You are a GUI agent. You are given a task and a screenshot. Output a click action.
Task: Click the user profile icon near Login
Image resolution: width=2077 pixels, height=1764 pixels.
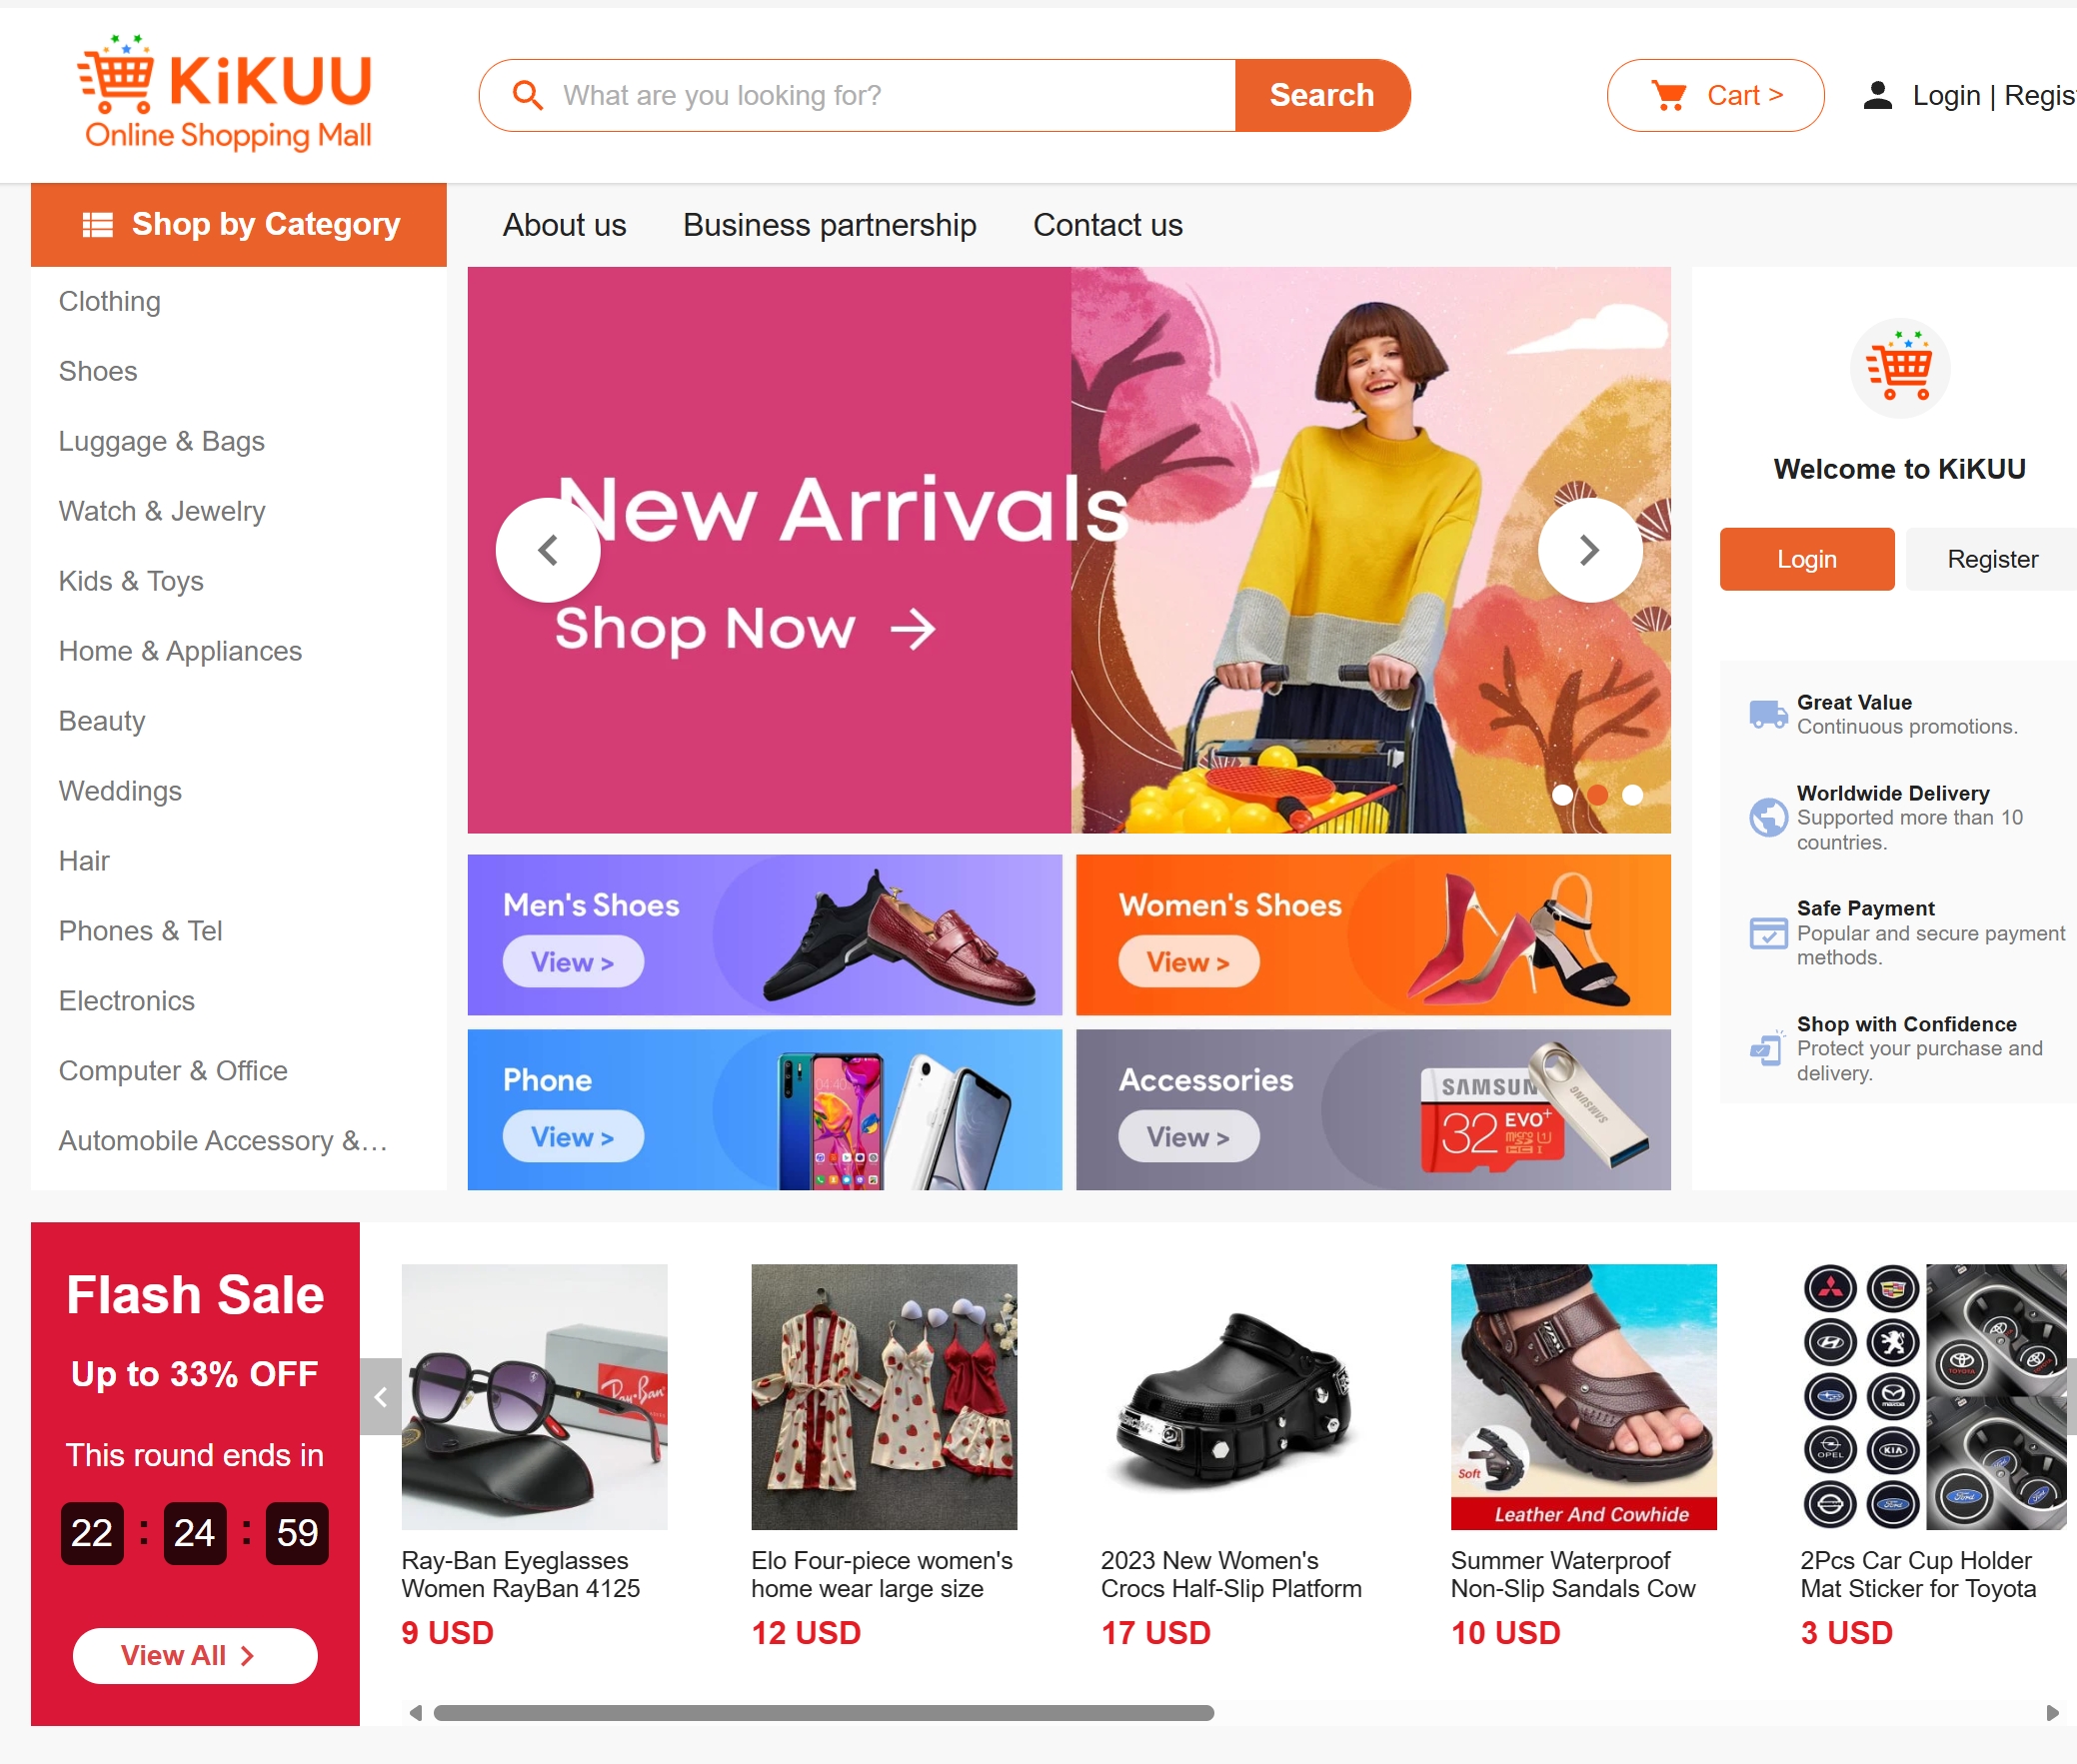[x=1878, y=95]
